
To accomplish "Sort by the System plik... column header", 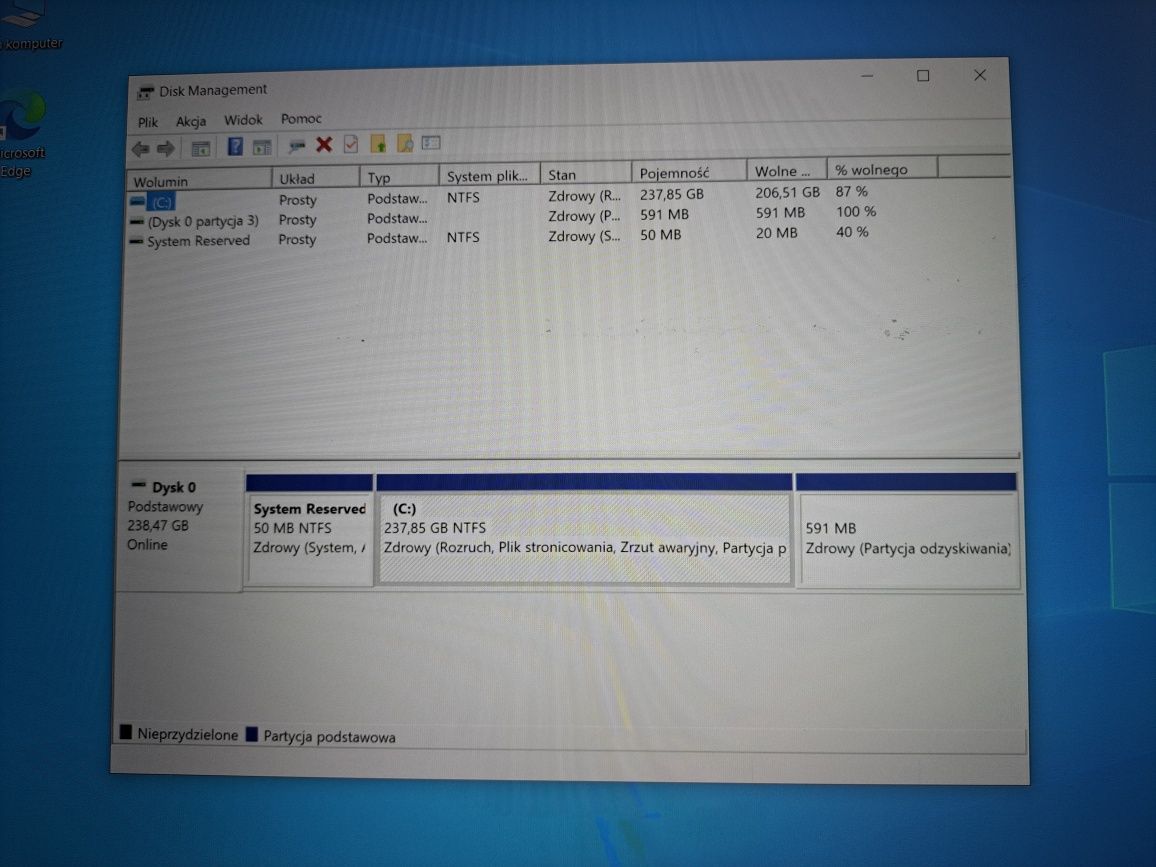I will [x=490, y=175].
